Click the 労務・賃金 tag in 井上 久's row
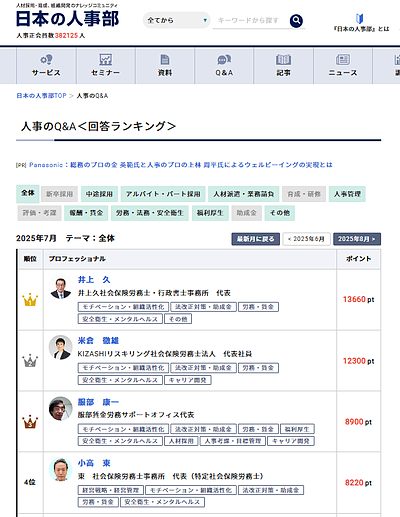Viewport: 400px width, 517px height. click(x=258, y=307)
